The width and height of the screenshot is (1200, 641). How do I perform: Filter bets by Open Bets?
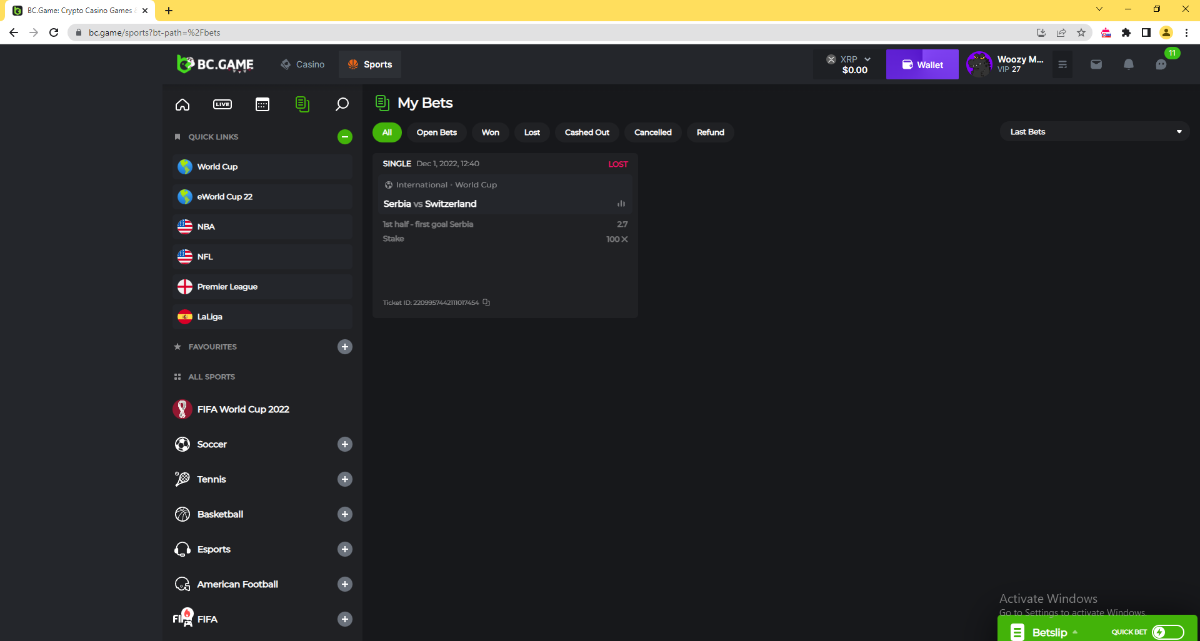click(436, 132)
